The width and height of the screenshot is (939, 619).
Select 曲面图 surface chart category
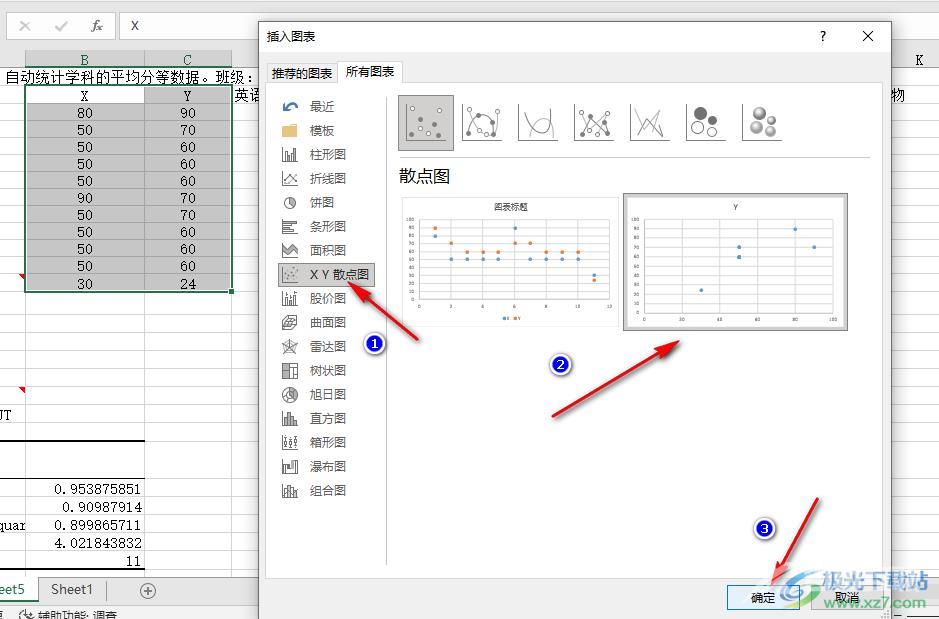point(327,322)
